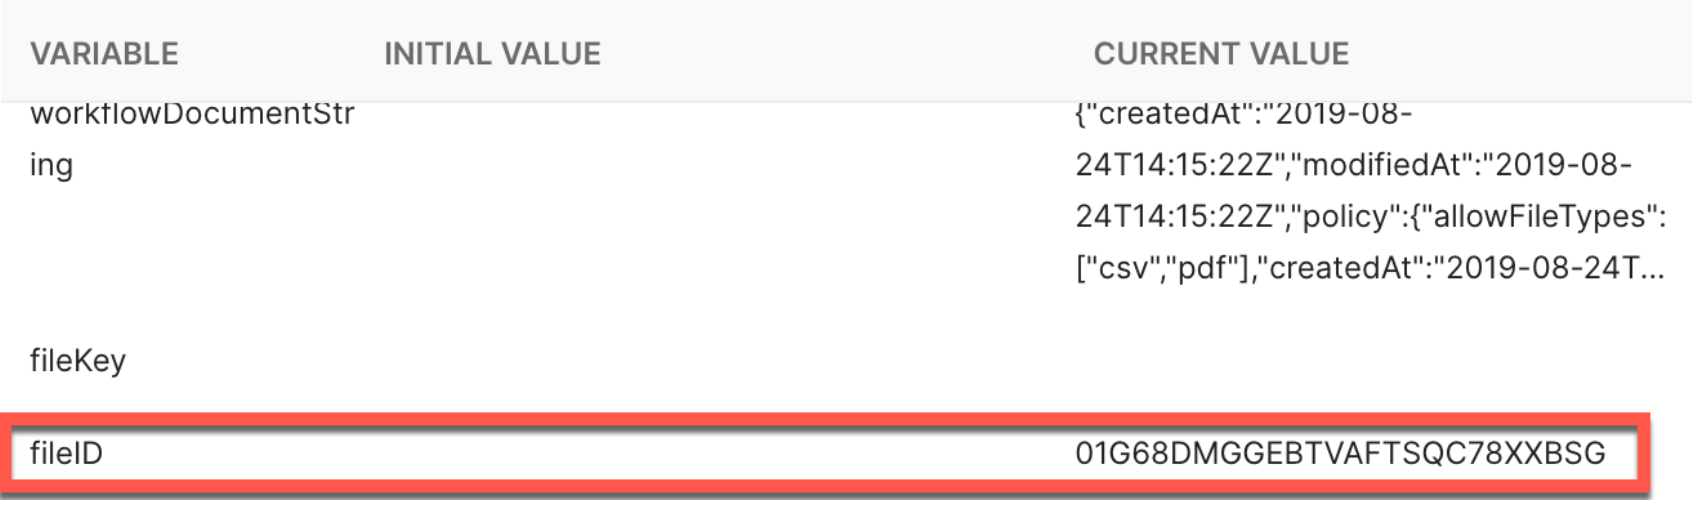
Task: Click the empty initial value cell for workflowDocumentString
Action: 700,190
